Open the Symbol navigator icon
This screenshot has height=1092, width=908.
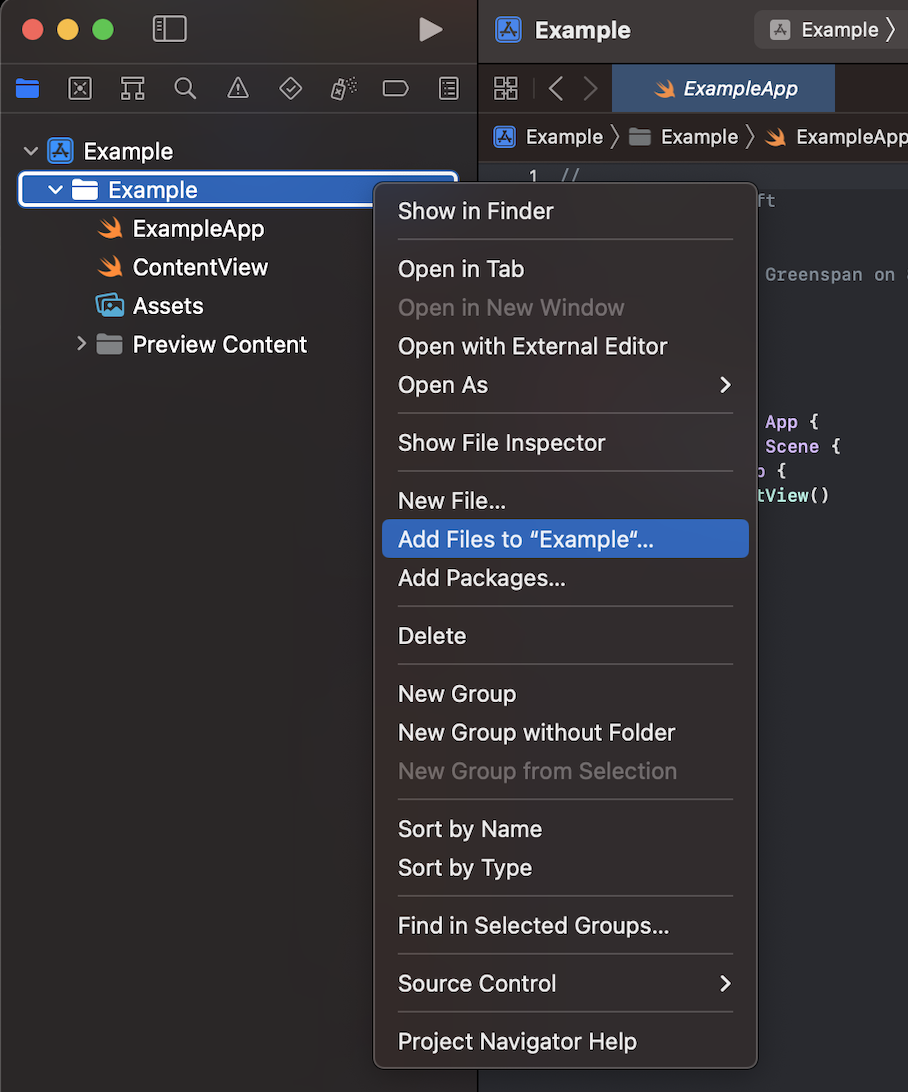tap(132, 88)
